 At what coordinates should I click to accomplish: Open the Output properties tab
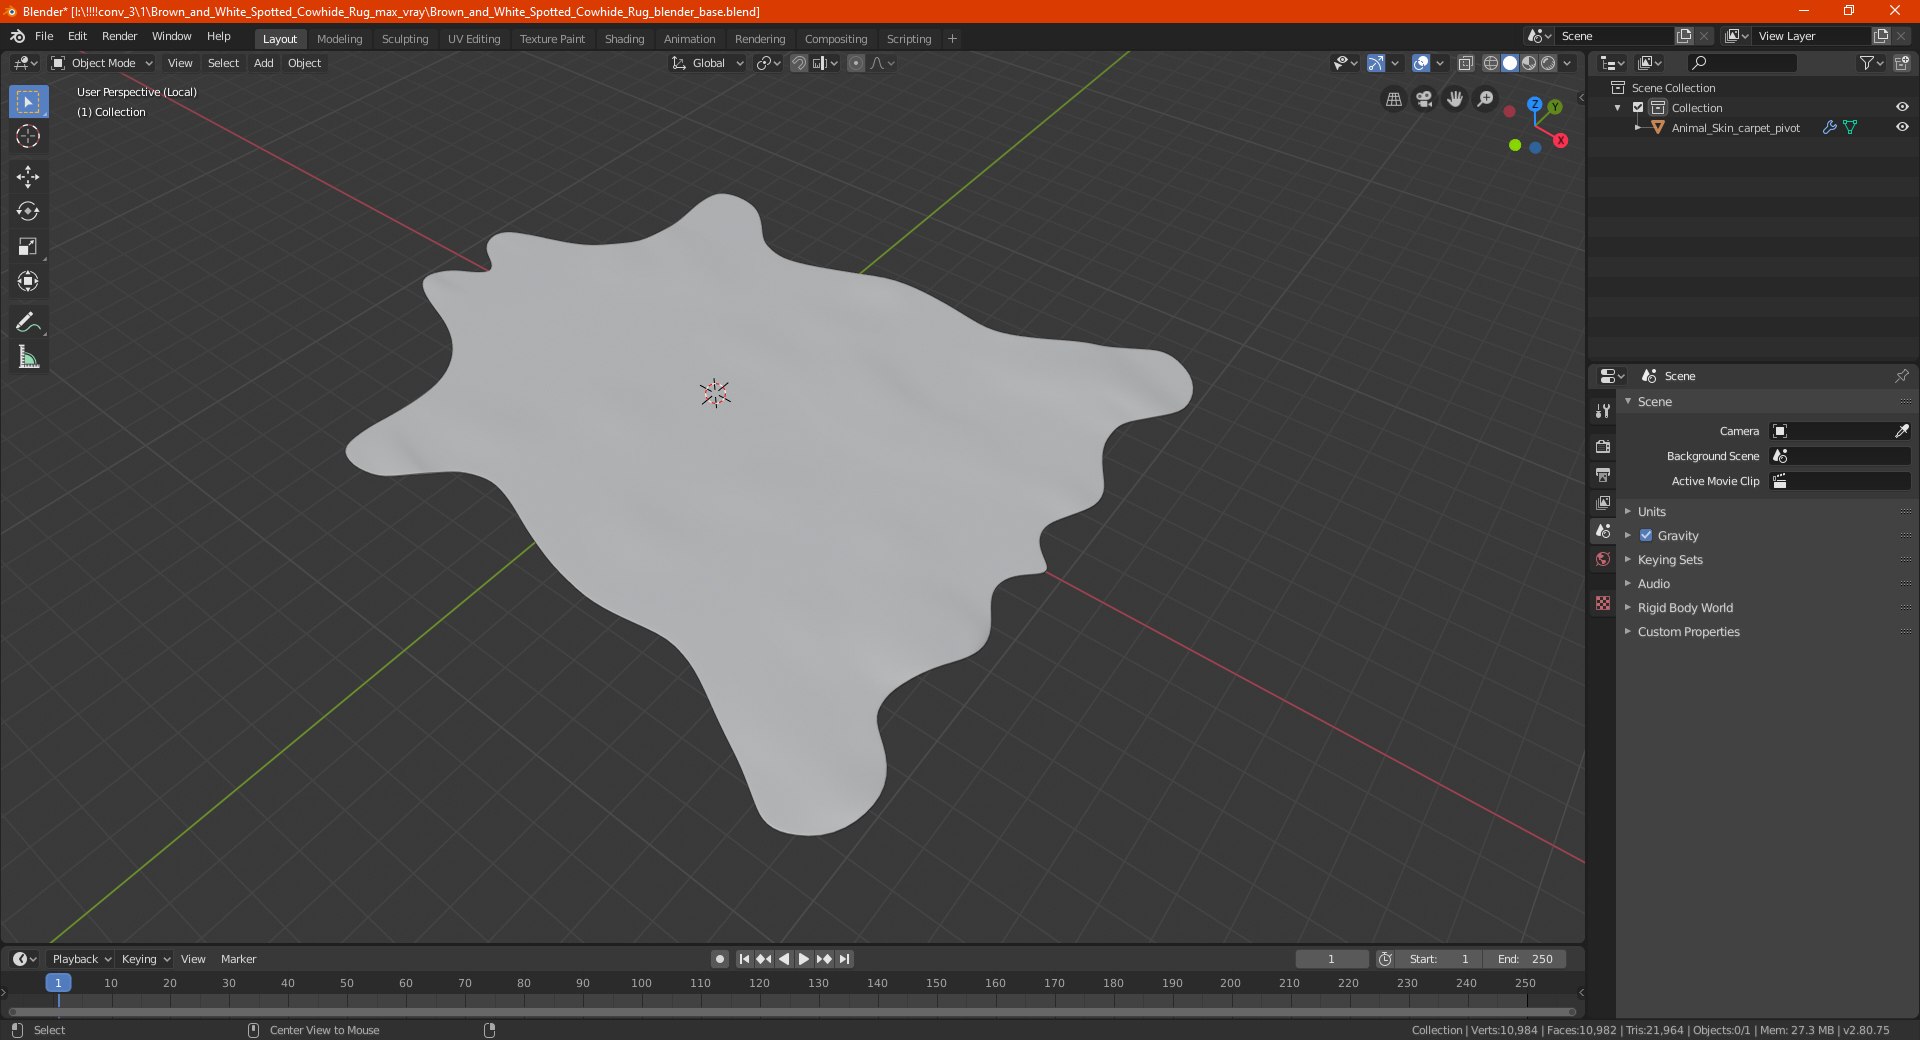(x=1603, y=475)
